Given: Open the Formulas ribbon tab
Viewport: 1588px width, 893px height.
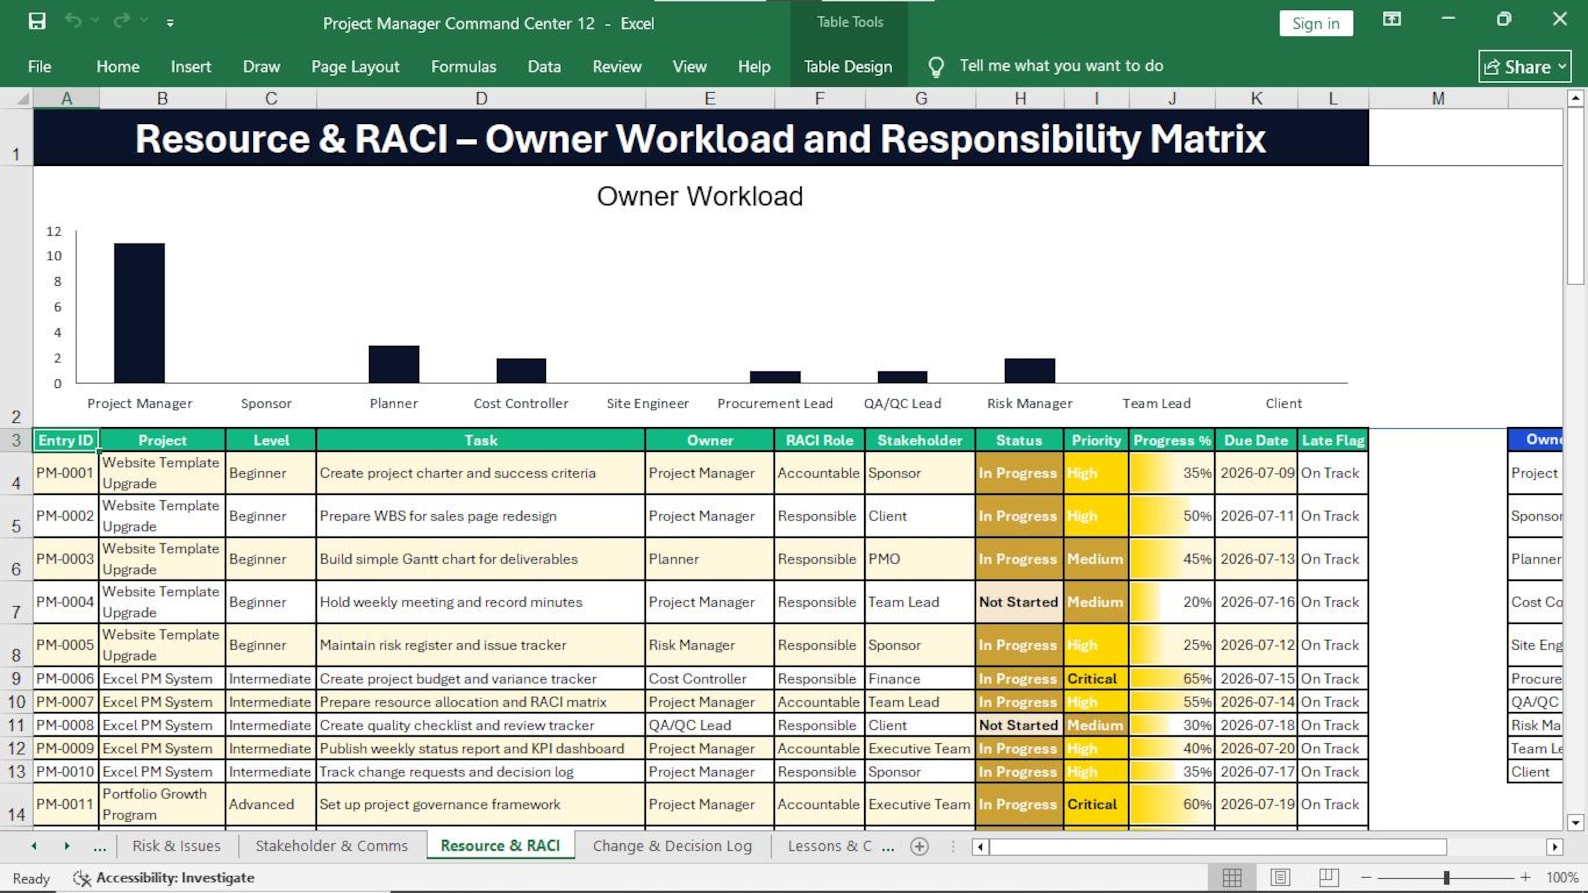Looking at the screenshot, I should click(463, 66).
